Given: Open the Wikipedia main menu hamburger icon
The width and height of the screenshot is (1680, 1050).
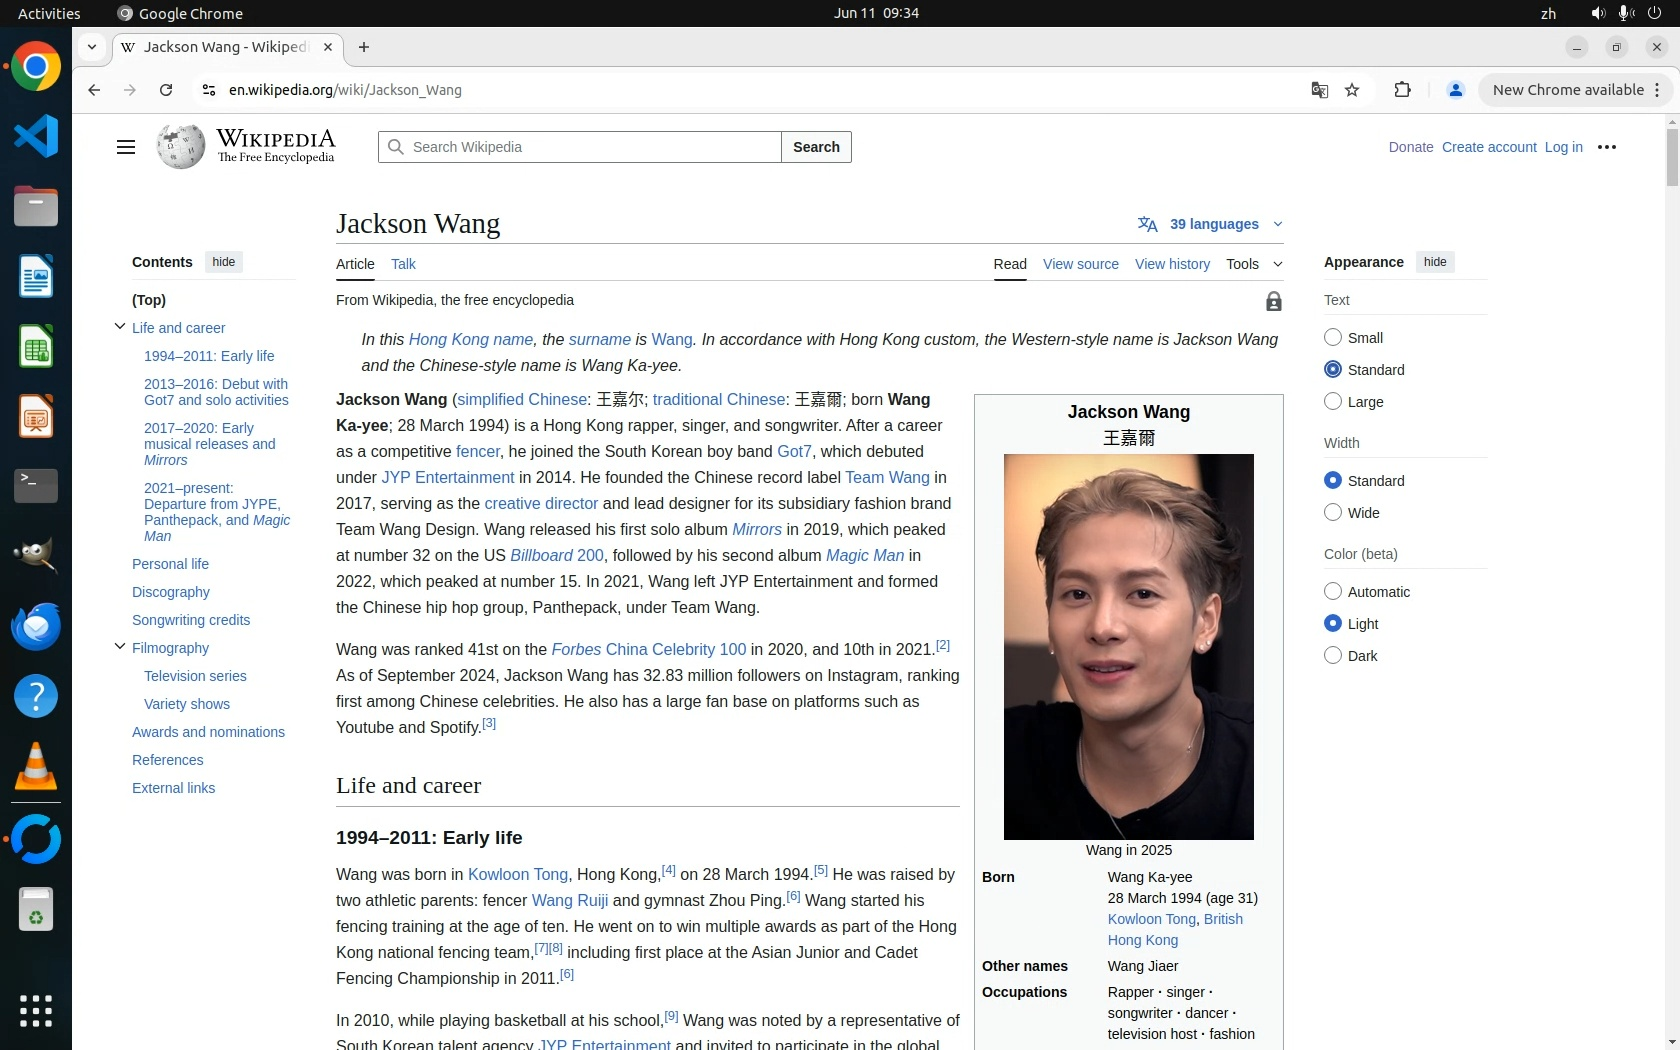Looking at the screenshot, I should (125, 147).
